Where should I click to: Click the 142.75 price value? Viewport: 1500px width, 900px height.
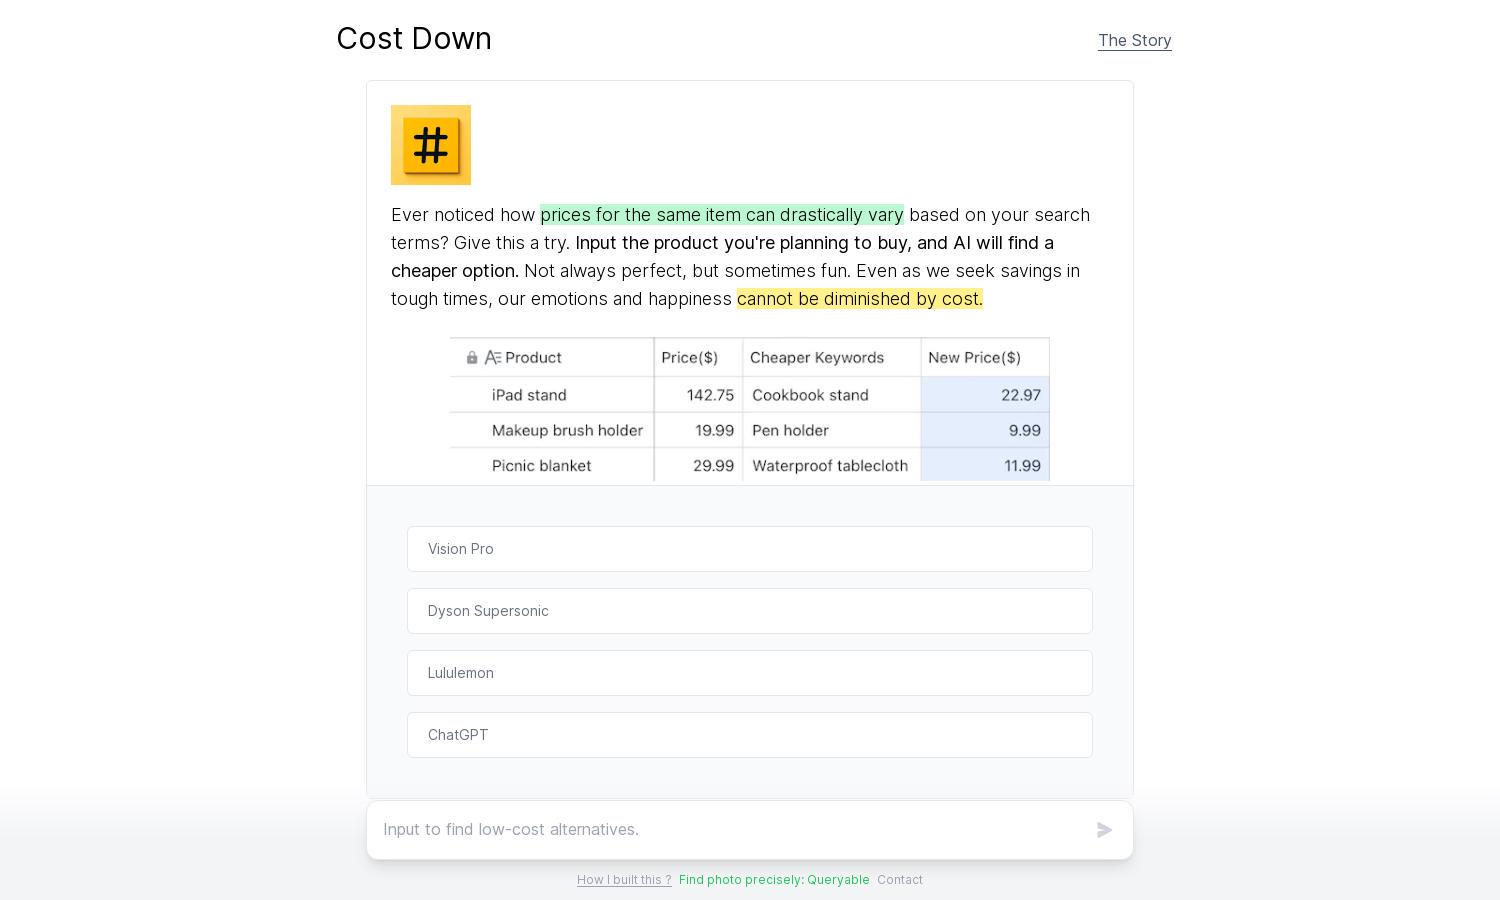point(710,395)
